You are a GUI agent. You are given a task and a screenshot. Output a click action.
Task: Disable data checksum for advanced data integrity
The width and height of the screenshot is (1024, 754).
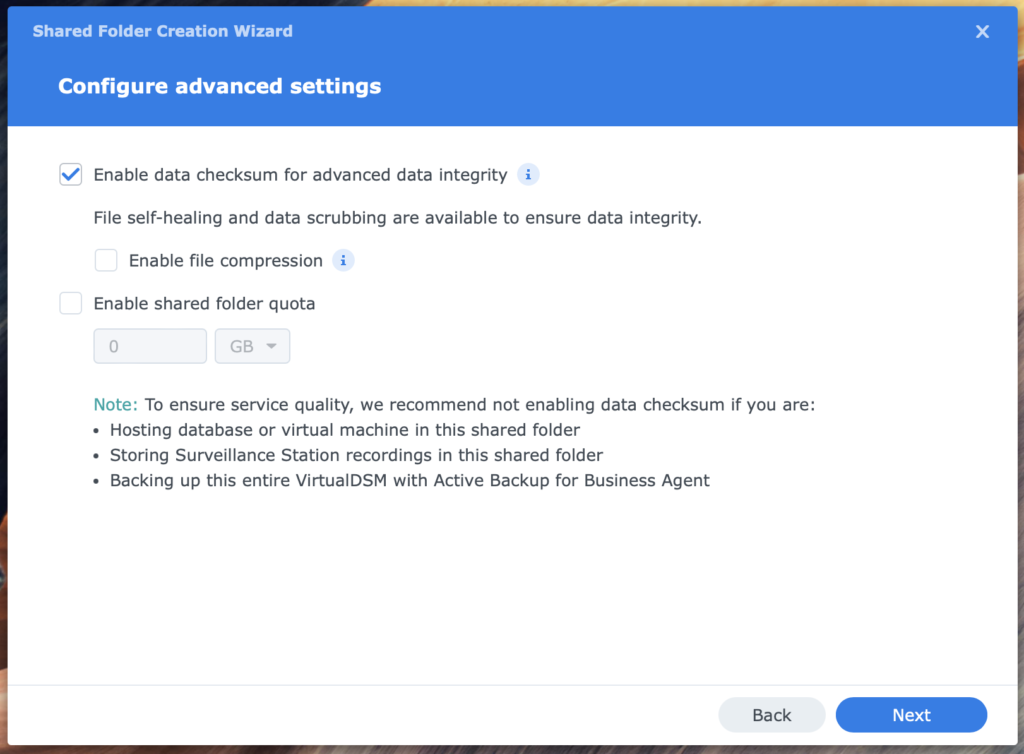click(70, 174)
